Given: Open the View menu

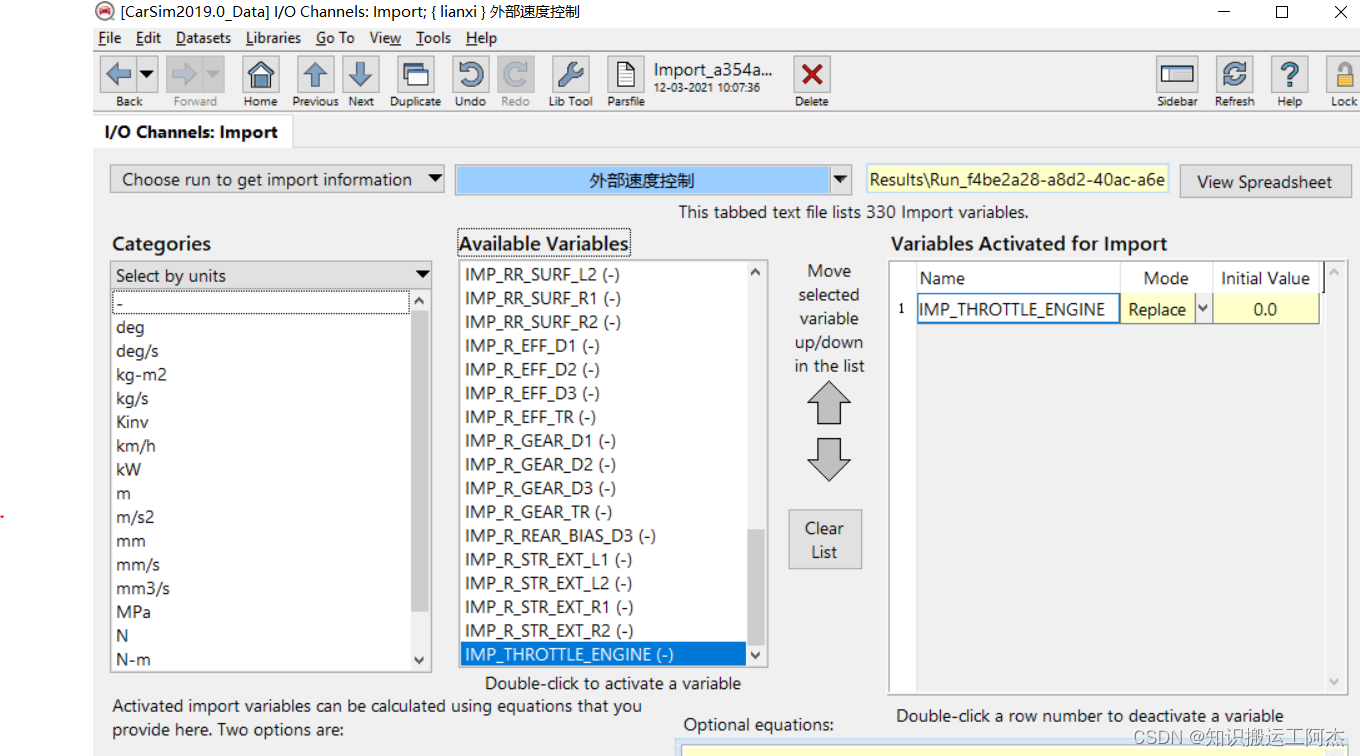Looking at the screenshot, I should tap(385, 38).
